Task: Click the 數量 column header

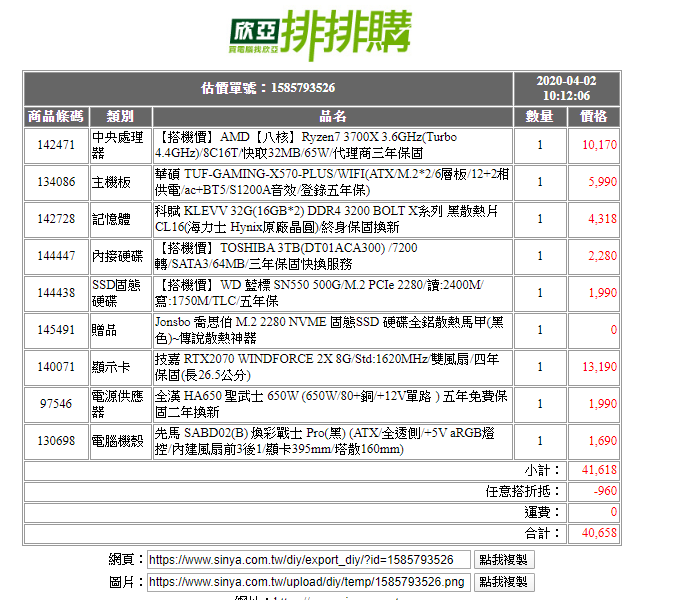Action: 540,116
